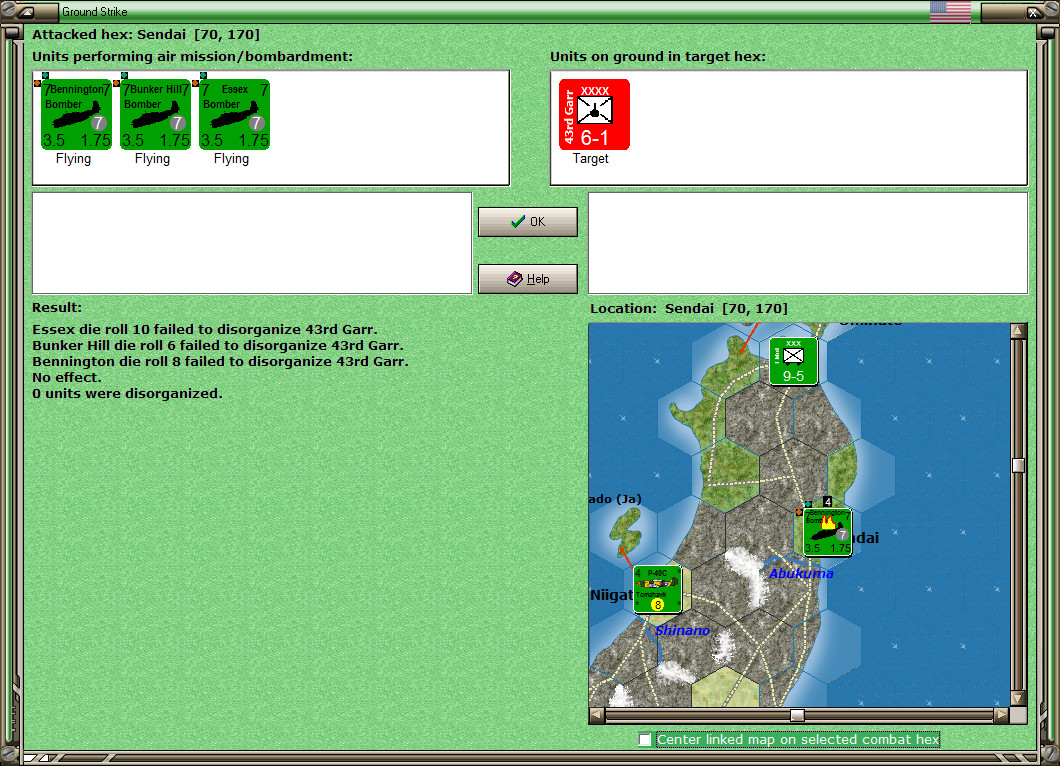Open the Help button

(528, 279)
